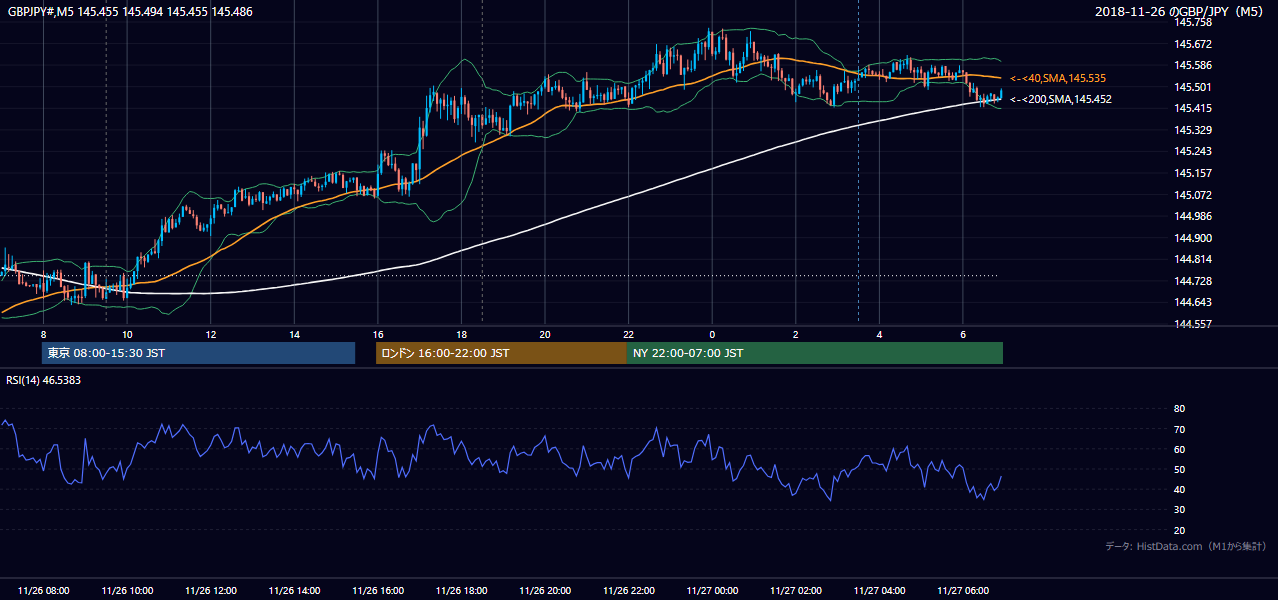The image size is (1278, 600).
Task: Click the ロンドン 16:00-22:00 JST session bar
Action: coord(501,353)
